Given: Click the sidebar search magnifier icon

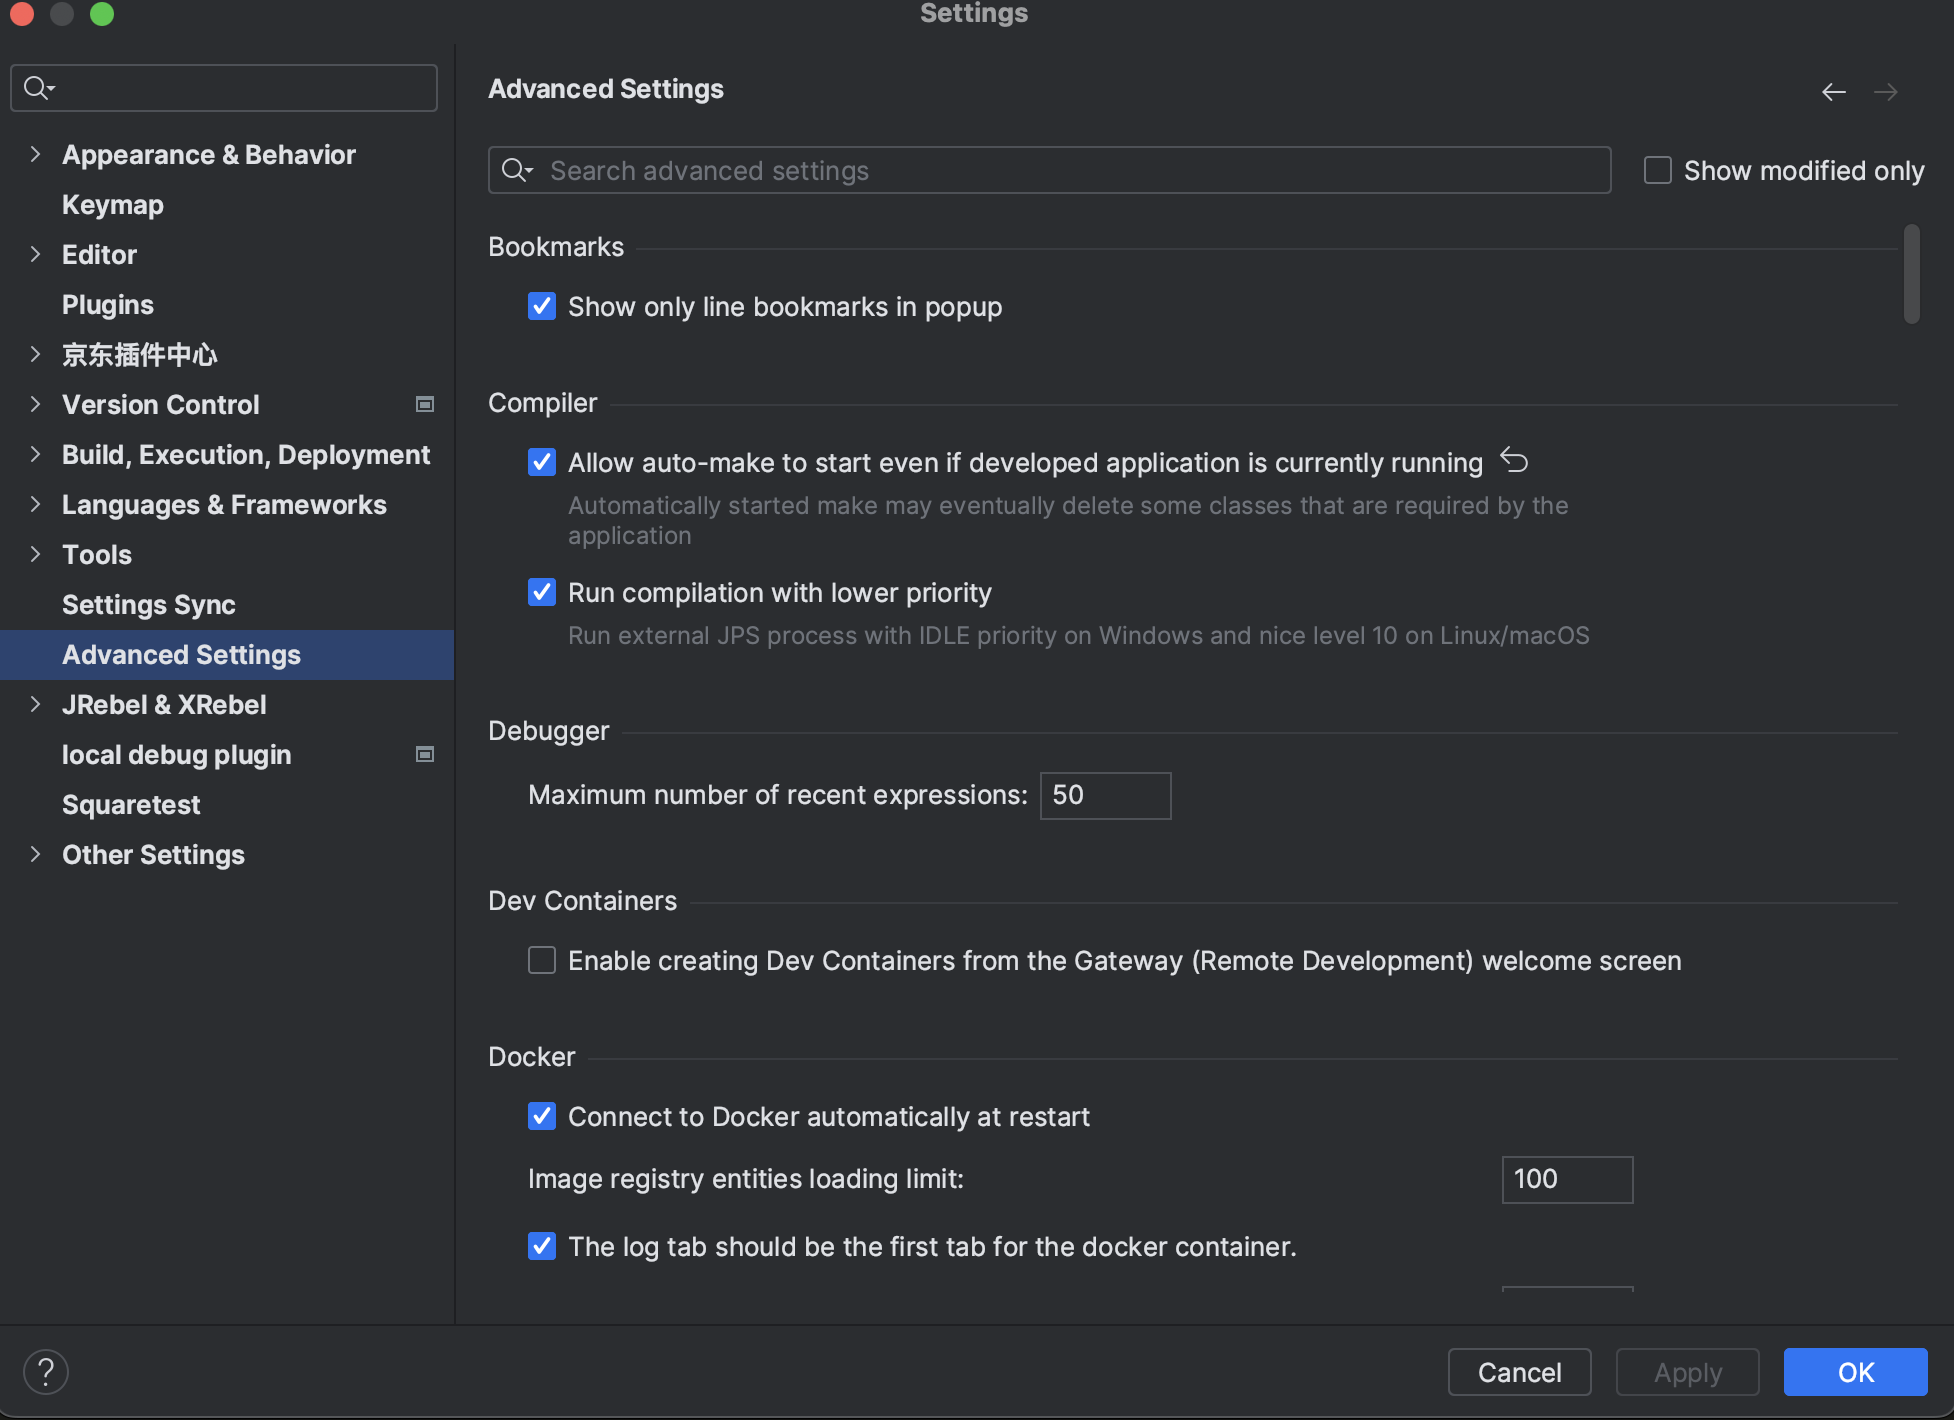Looking at the screenshot, I should click(x=37, y=88).
